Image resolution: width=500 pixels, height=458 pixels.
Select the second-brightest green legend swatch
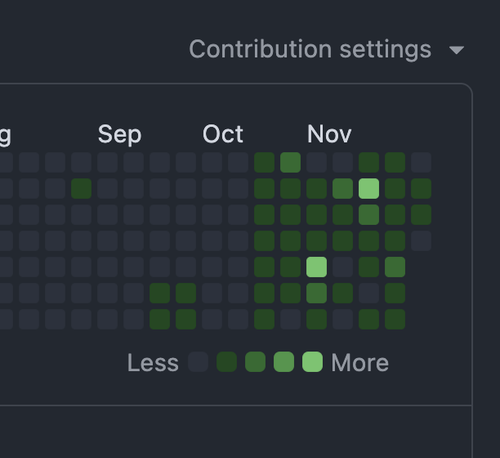click(284, 362)
